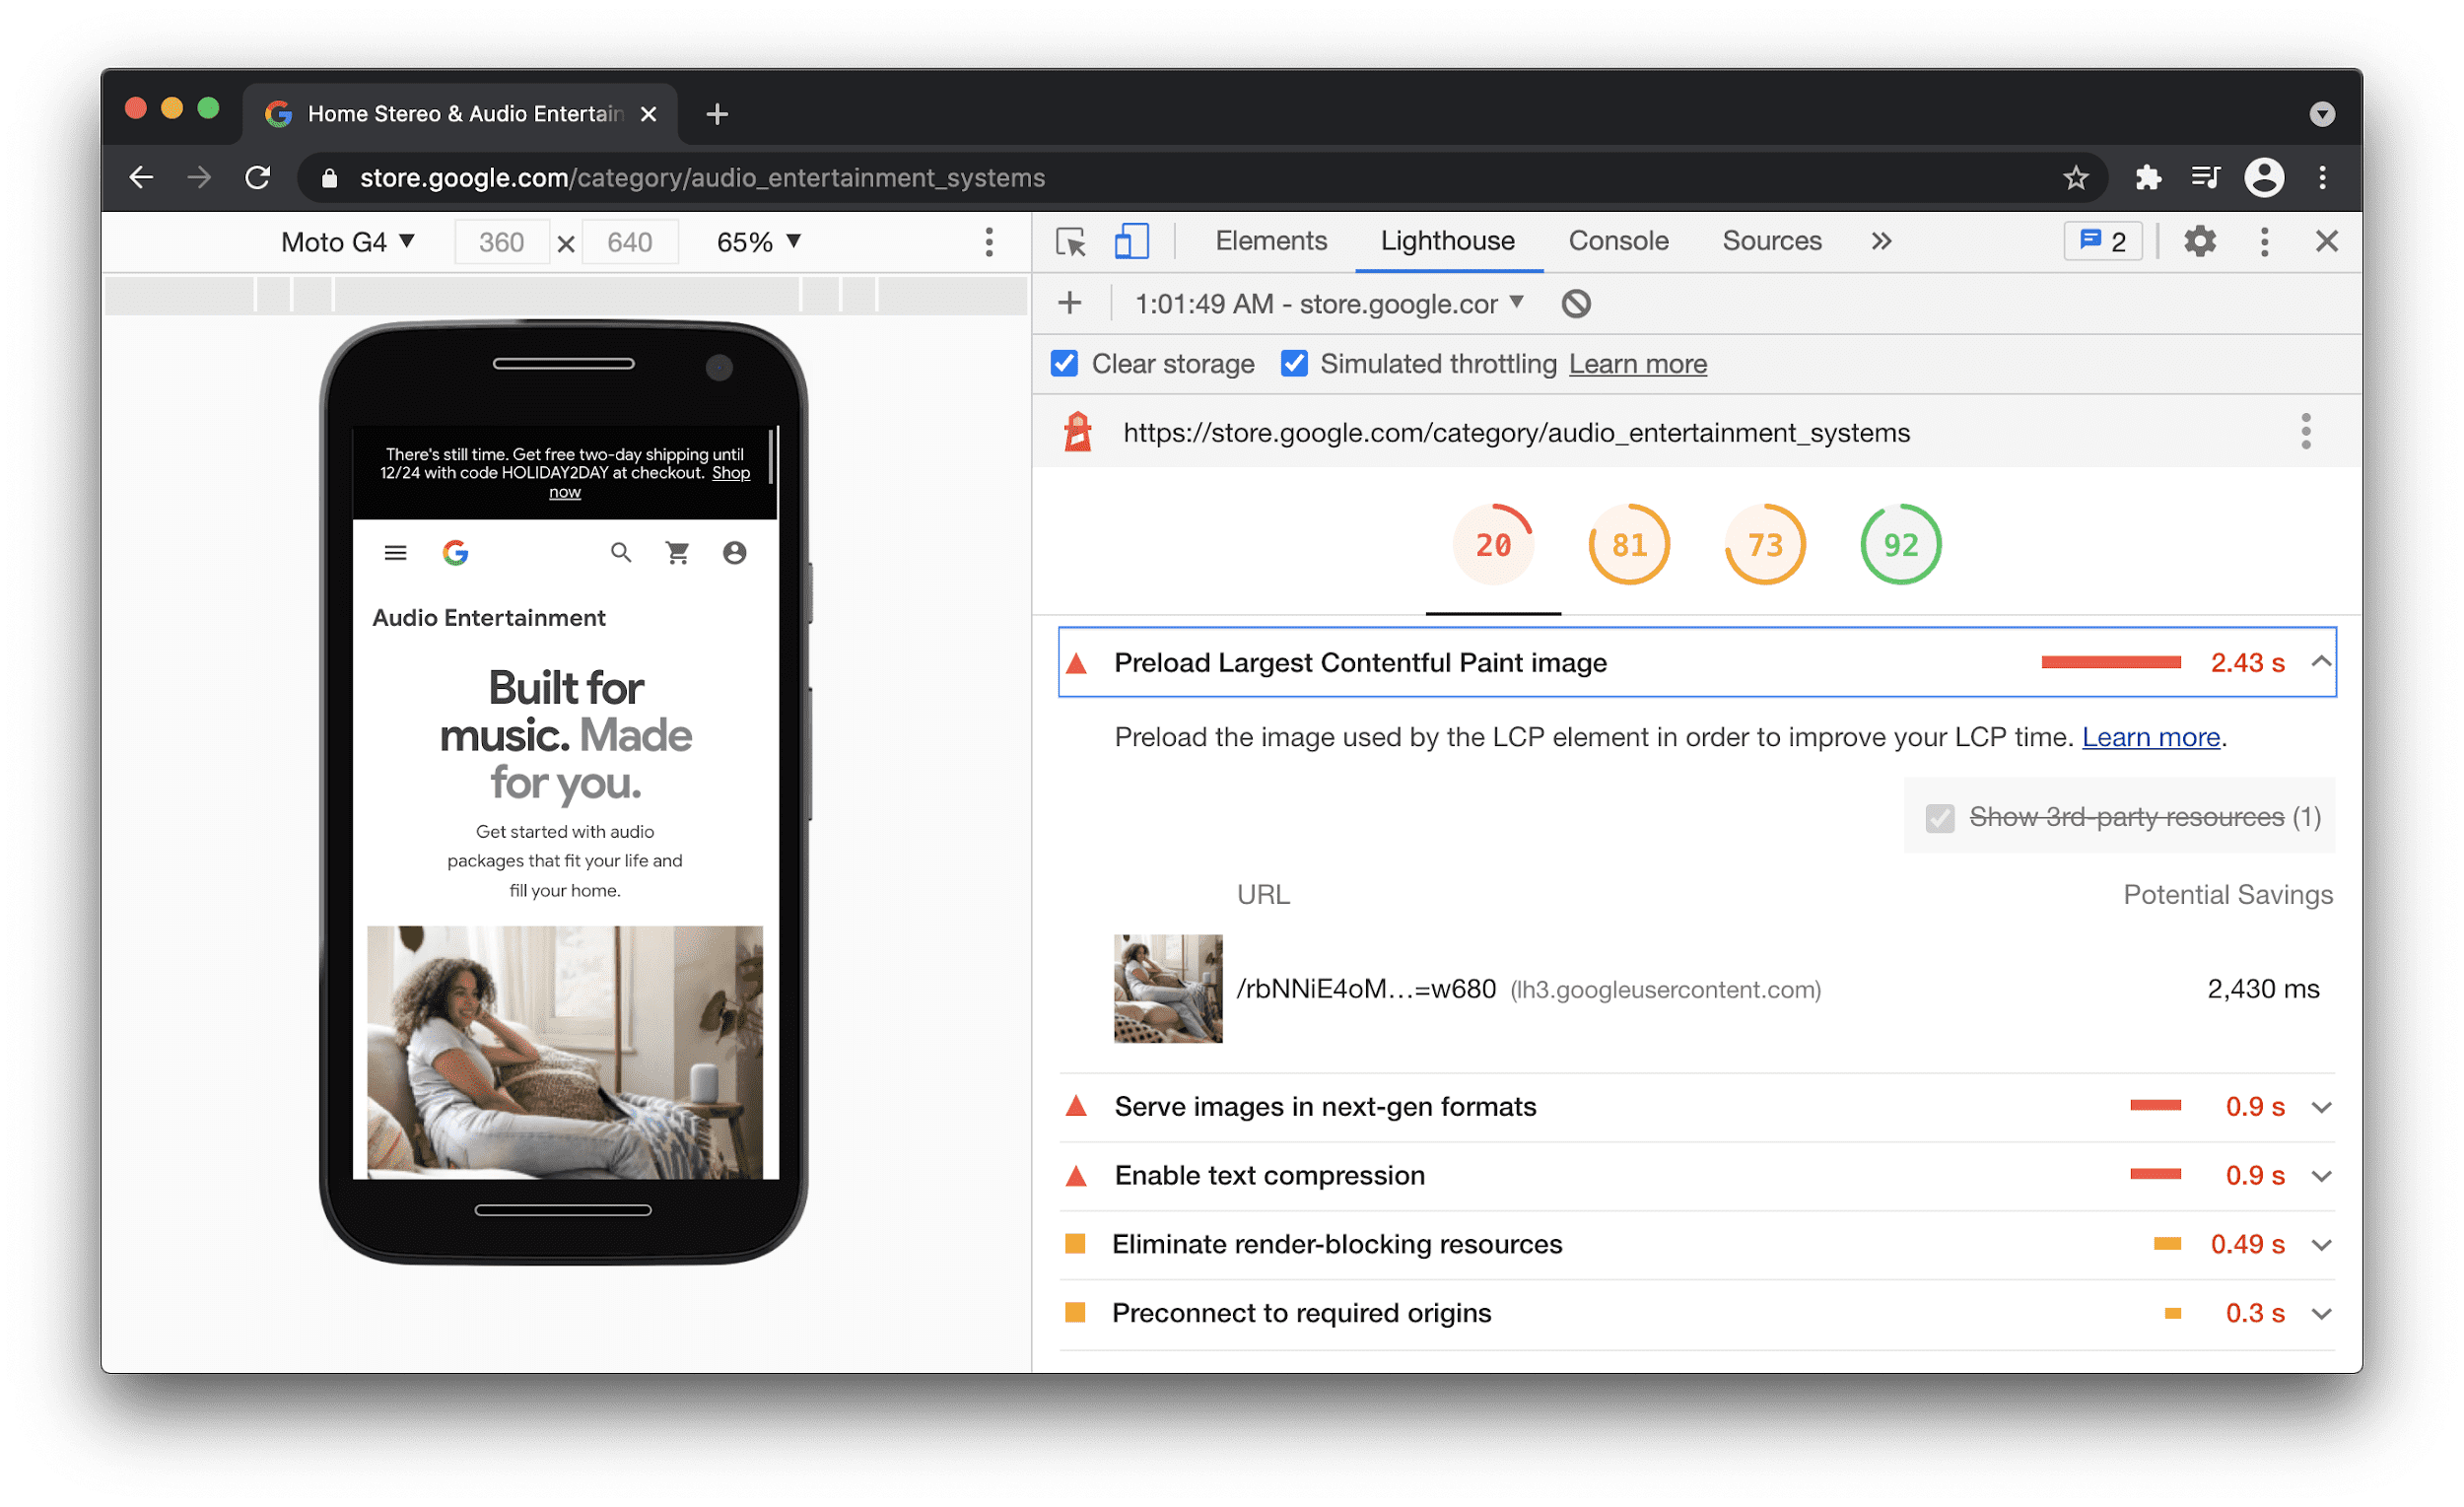Image resolution: width=2464 pixels, height=1507 pixels.
Task: Toggle the Clear storage checkbox
Action: (1064, 365)
